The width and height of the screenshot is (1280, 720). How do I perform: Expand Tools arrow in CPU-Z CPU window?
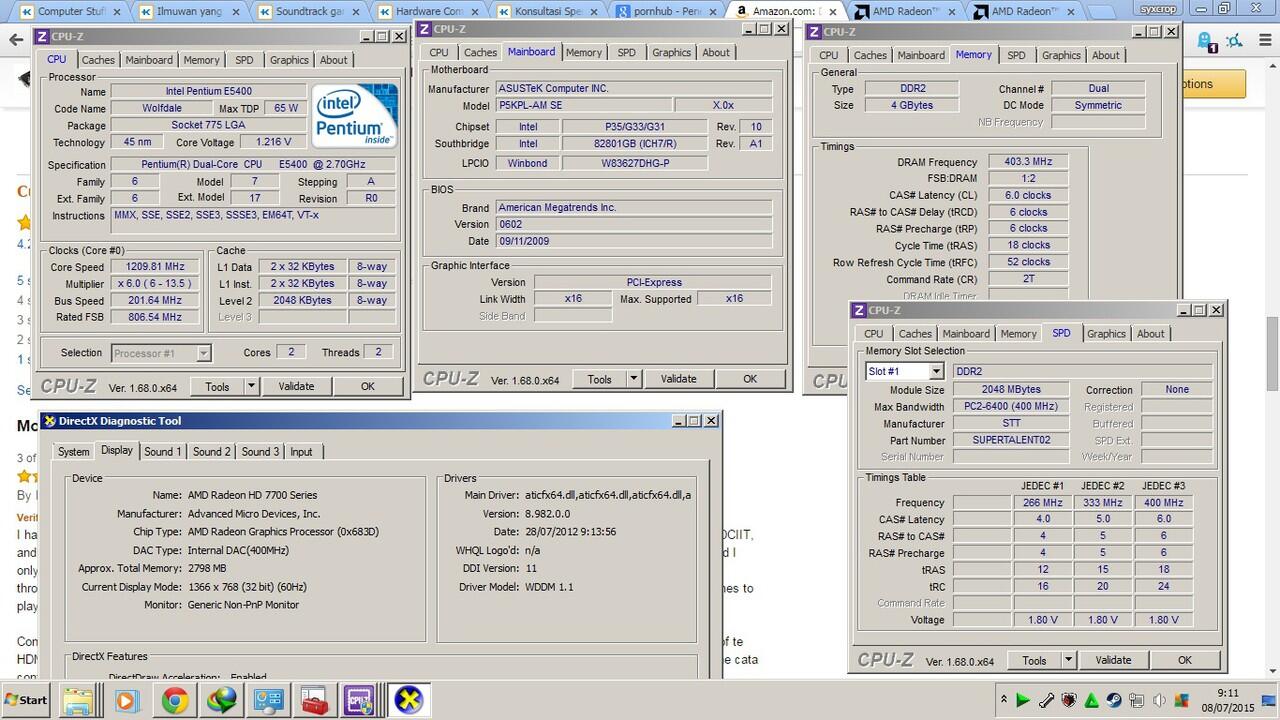[x=250, y=386]
